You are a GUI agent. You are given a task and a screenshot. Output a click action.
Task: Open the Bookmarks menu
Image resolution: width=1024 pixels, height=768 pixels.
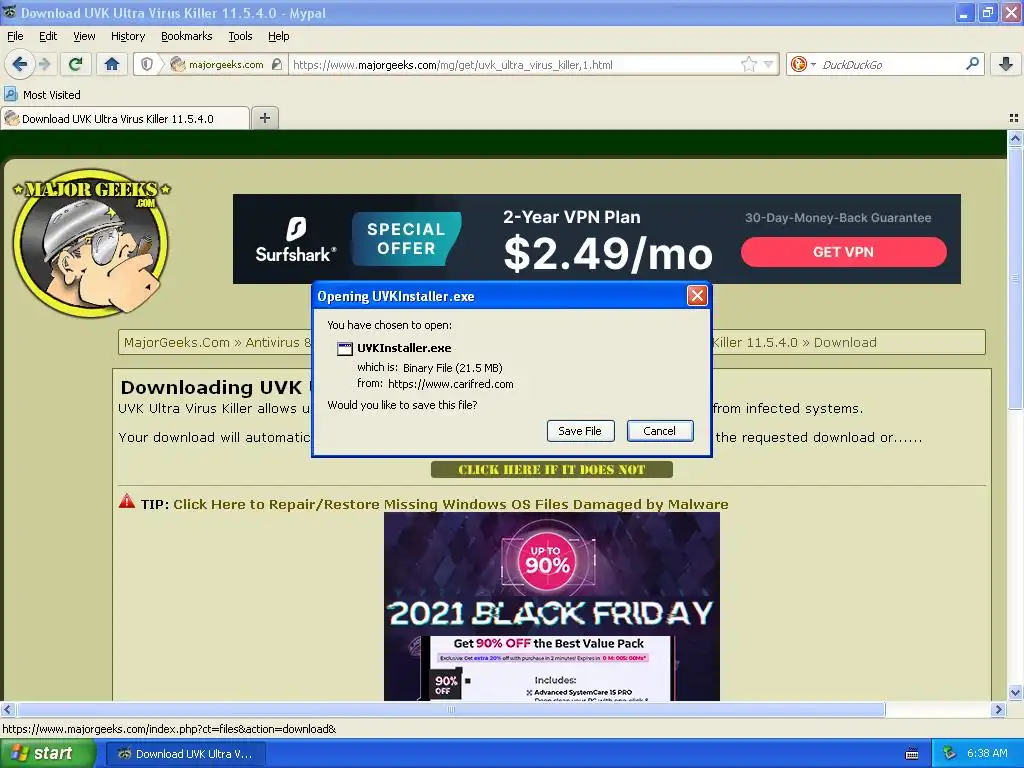pyautogui.click(x=187, y=36)
